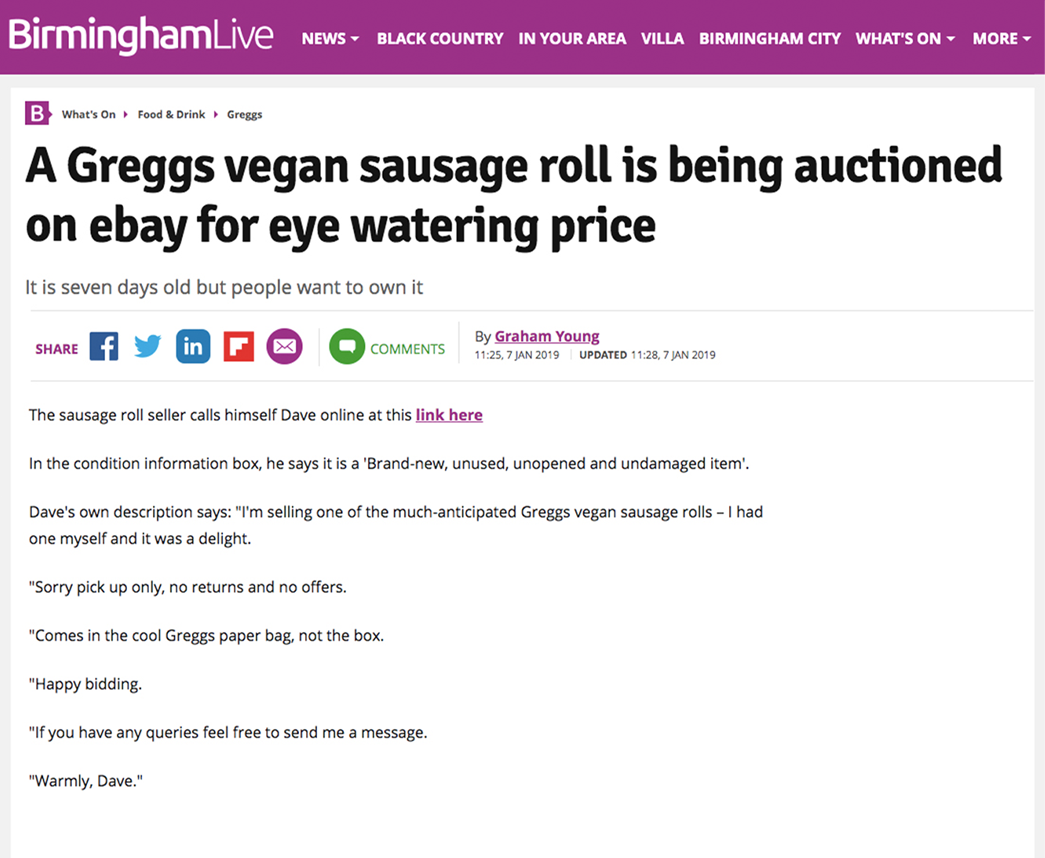Image resolution: width=1045 pixels, height=858 pixels.
Task: Go to the Birmingham City section
Action: [x=770, y=38]
